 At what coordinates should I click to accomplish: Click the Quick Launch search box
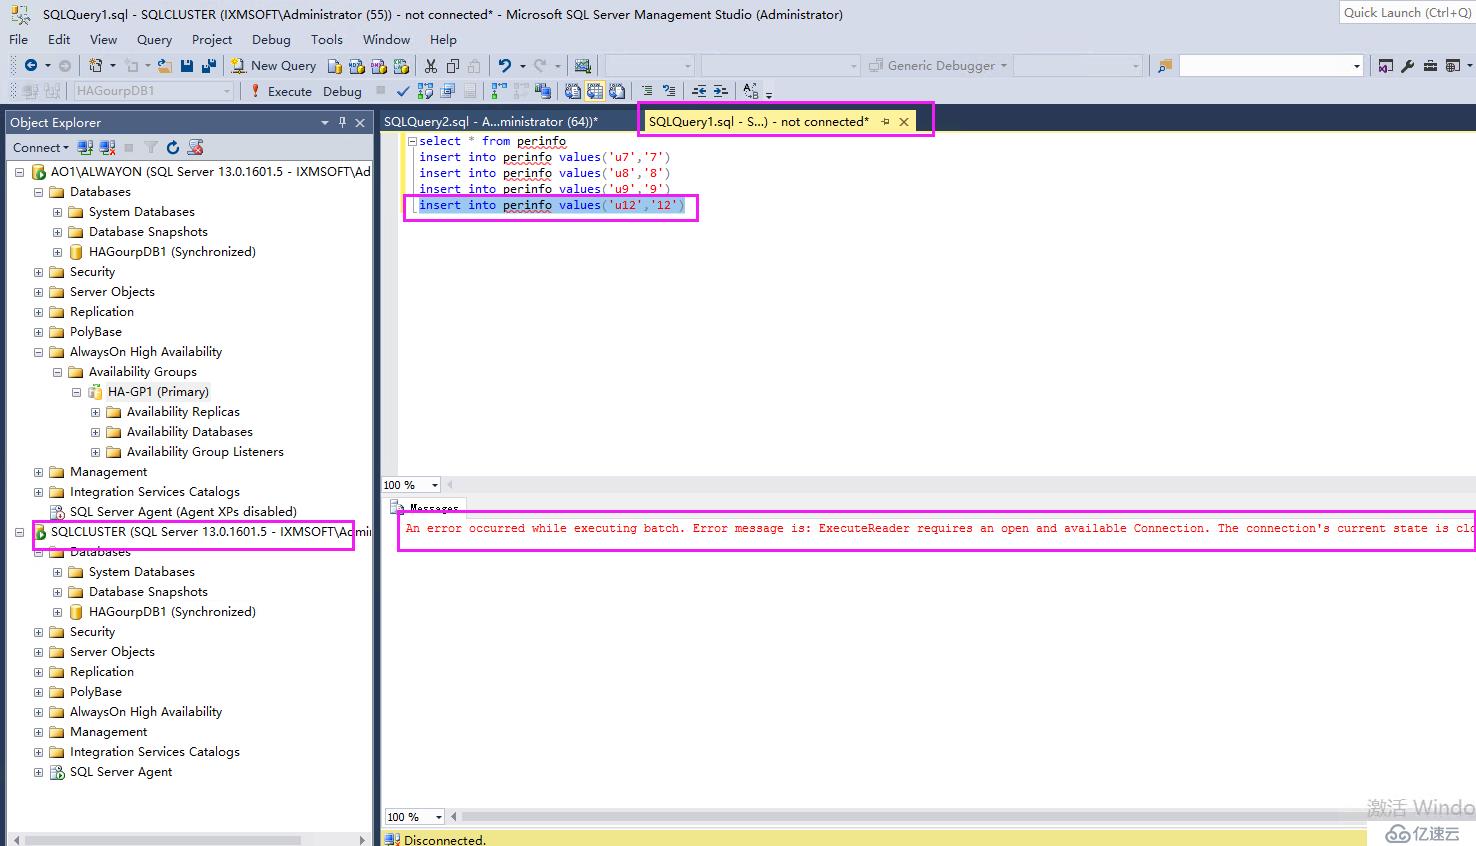[x=1407, y=13]
